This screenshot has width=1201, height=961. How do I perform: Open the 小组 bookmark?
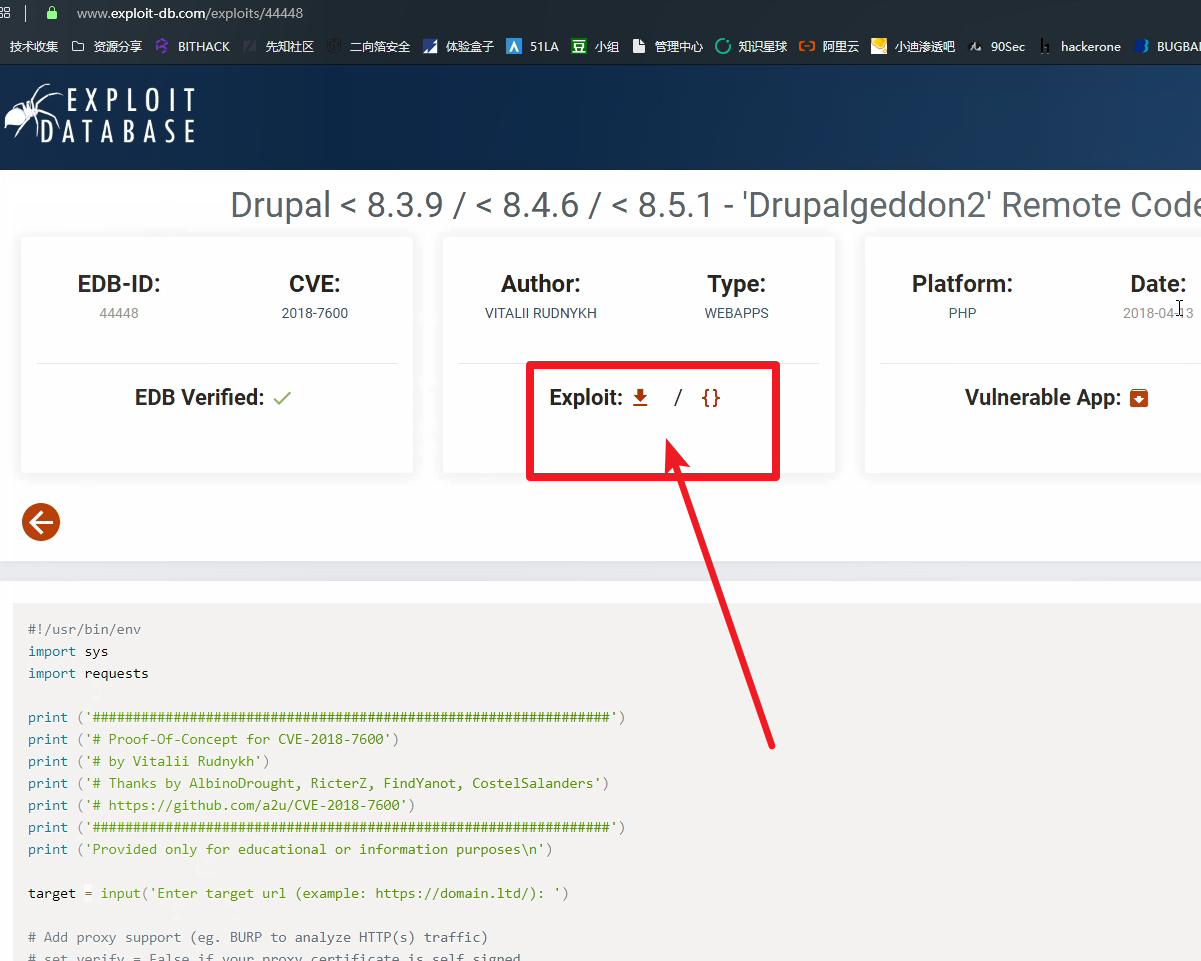click(595, 46)
